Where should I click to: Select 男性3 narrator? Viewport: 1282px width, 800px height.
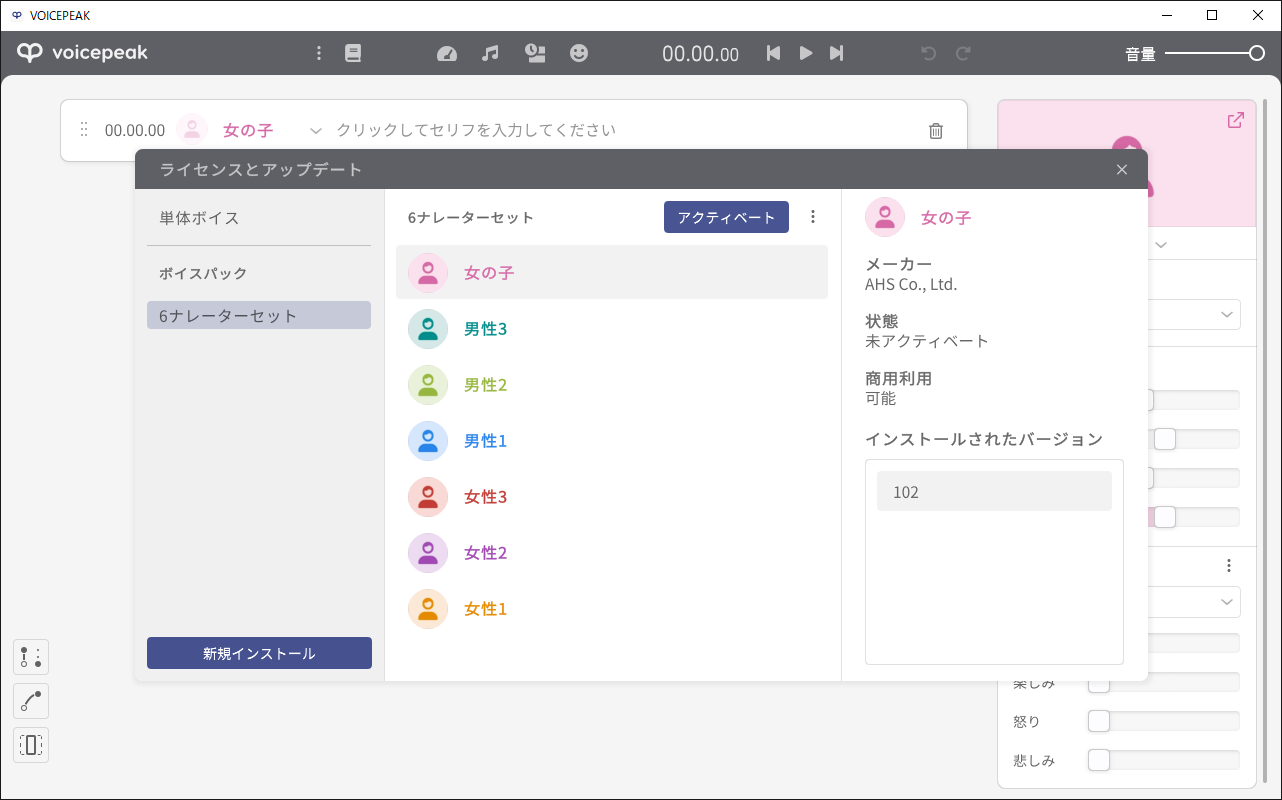pyautogui.click(x=612, y=328)
